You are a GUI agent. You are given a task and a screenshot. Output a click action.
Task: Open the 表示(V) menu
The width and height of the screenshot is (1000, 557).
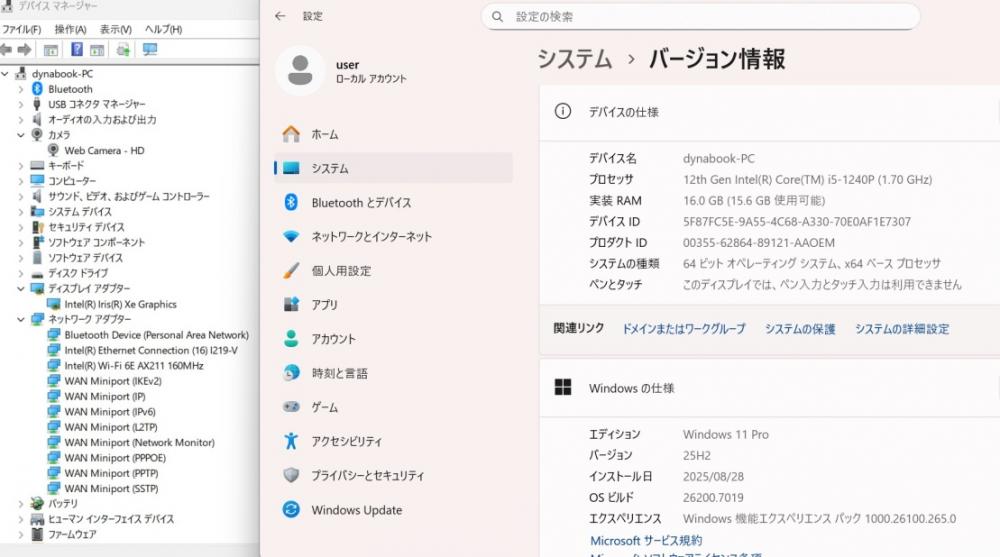(x=115, y=29)
